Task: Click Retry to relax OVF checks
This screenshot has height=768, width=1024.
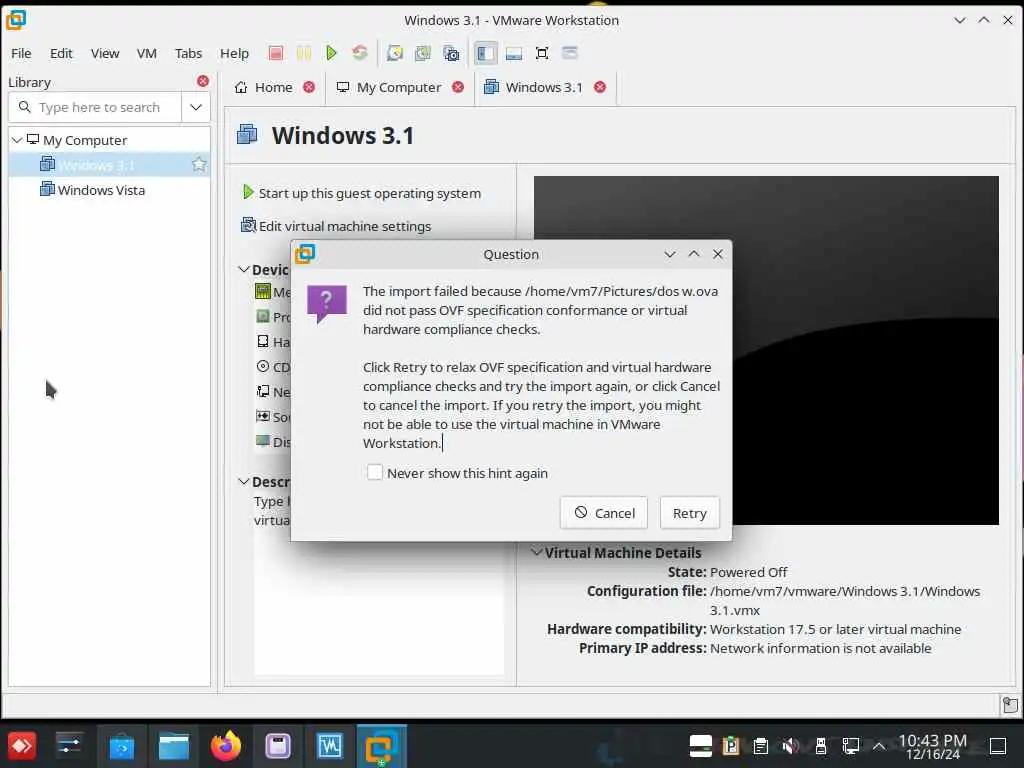Action: click(690, 513)
